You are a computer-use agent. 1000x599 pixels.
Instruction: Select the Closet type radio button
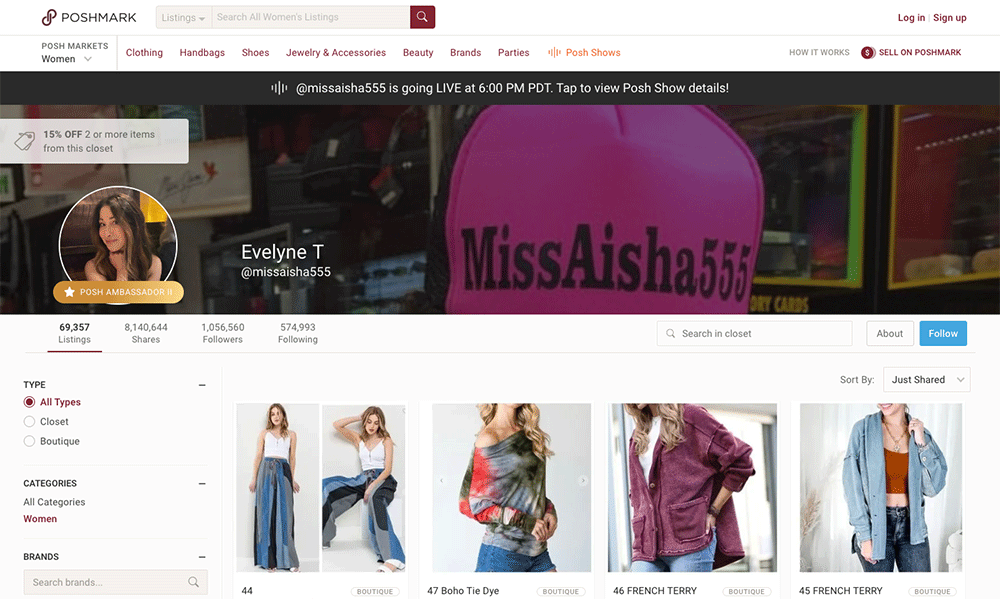point(29,422)
